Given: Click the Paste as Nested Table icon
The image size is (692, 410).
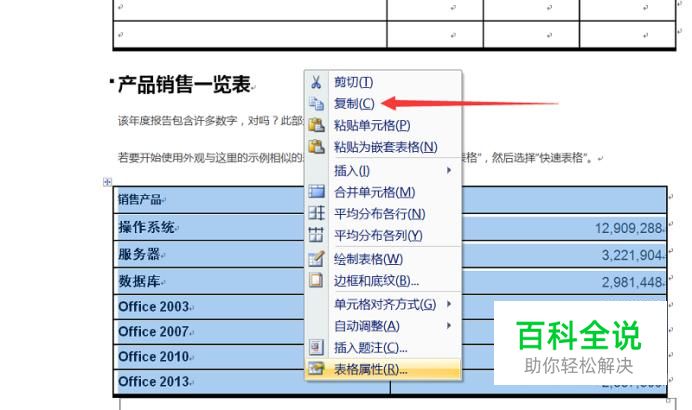Looking at the screenshot, I should point(316,147).
